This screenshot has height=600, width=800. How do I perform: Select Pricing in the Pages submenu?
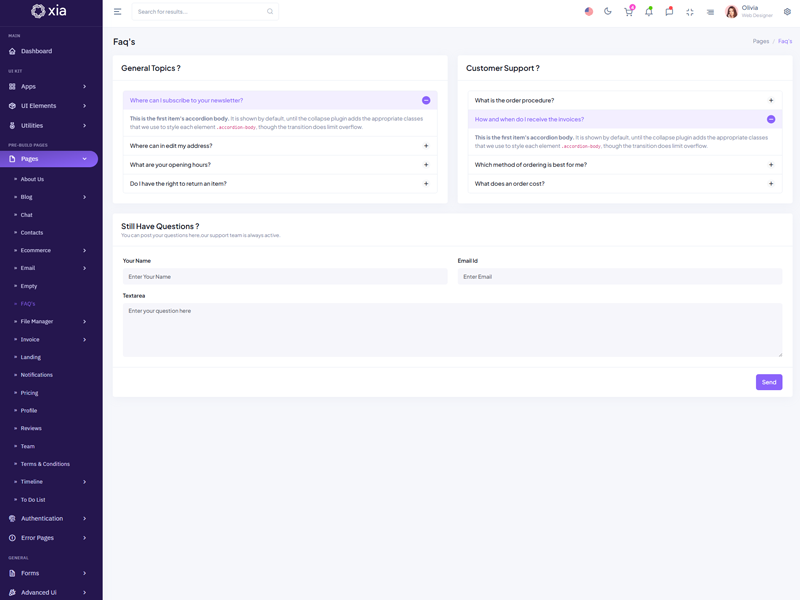[x=30, y=393]
